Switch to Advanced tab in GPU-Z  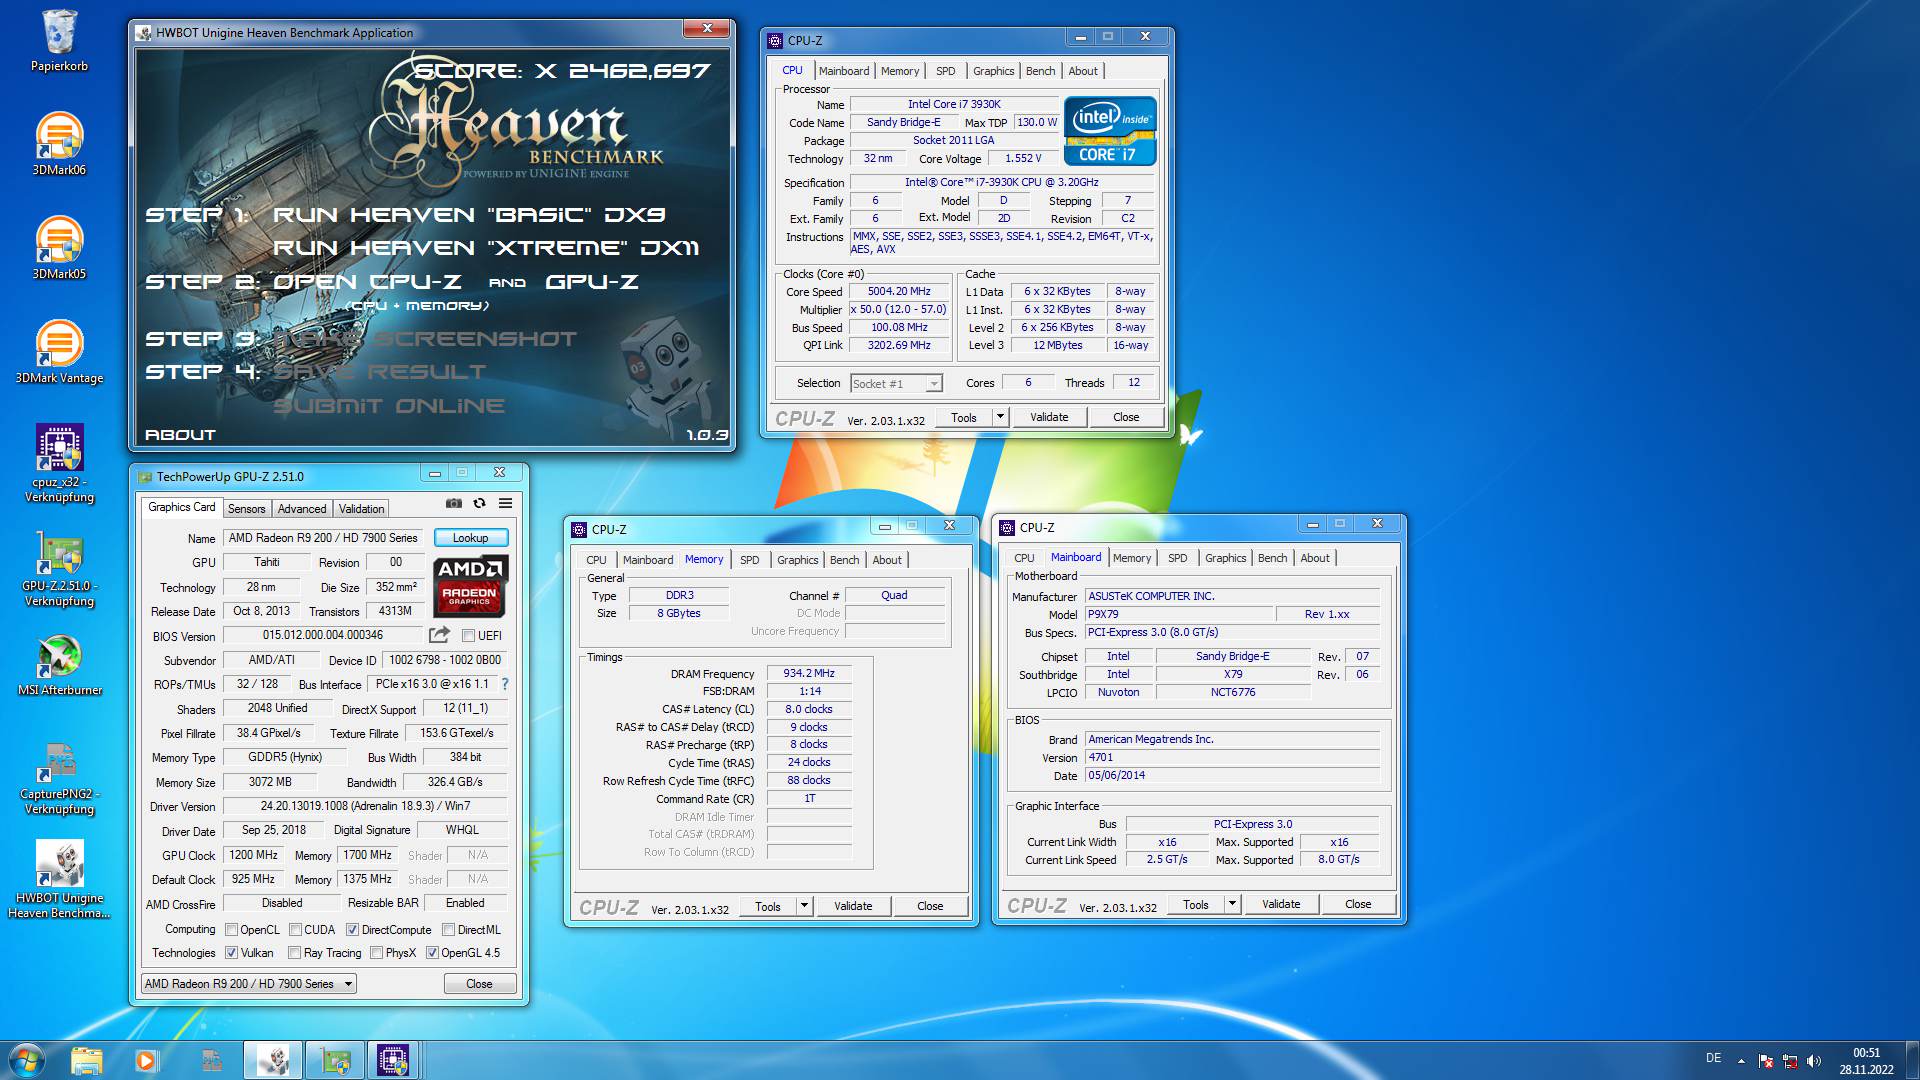click(x=302, y=509)
